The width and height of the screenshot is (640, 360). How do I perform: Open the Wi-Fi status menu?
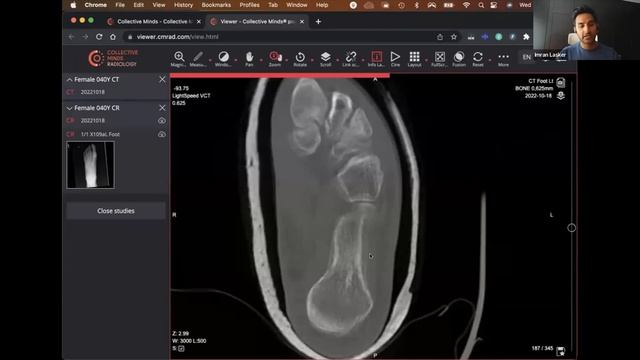tap(466, 5)
